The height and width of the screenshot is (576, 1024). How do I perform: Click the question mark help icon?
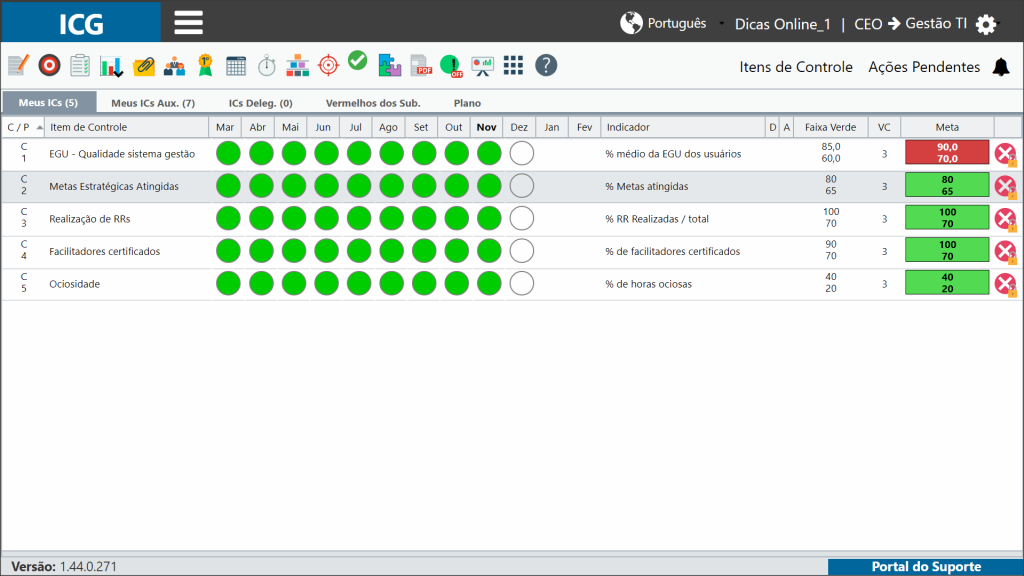pyautogui.click(x=546, y=65)
